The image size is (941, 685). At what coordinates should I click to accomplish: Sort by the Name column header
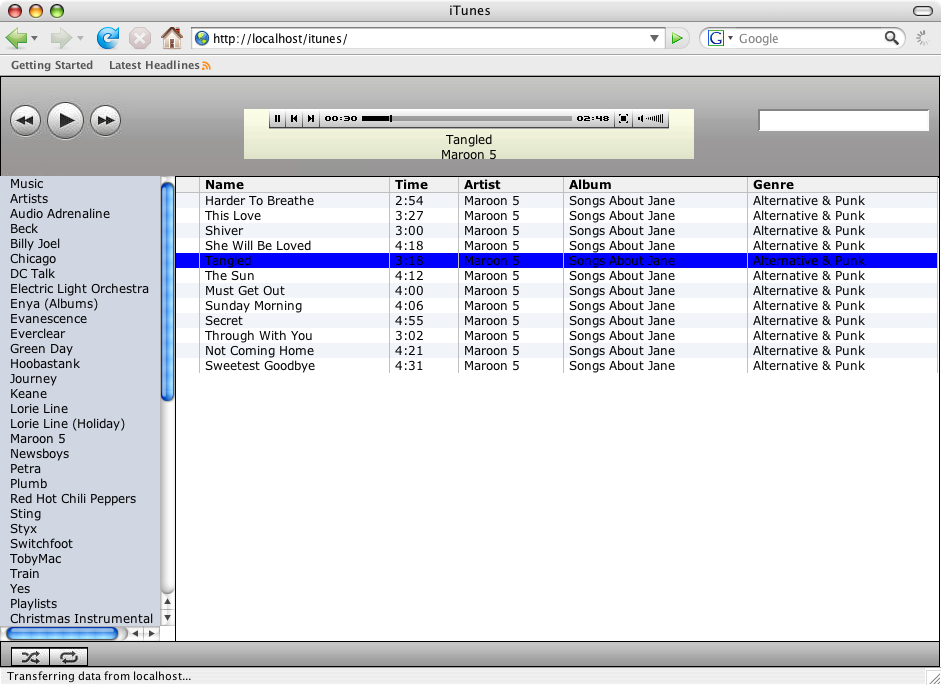(294, 185)
